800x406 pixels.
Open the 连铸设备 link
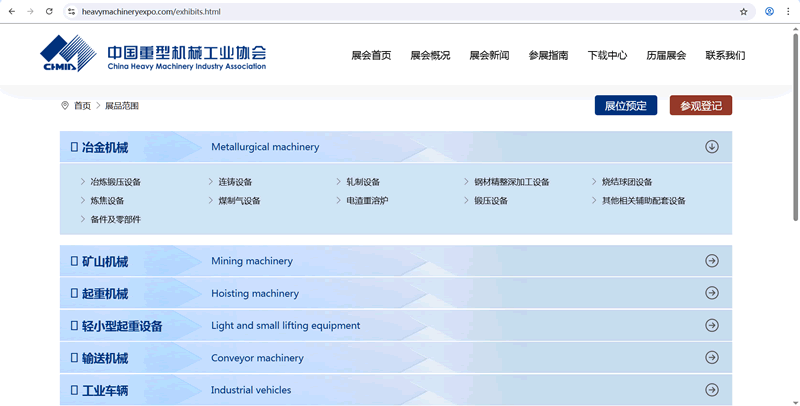(x=235, y=182)
